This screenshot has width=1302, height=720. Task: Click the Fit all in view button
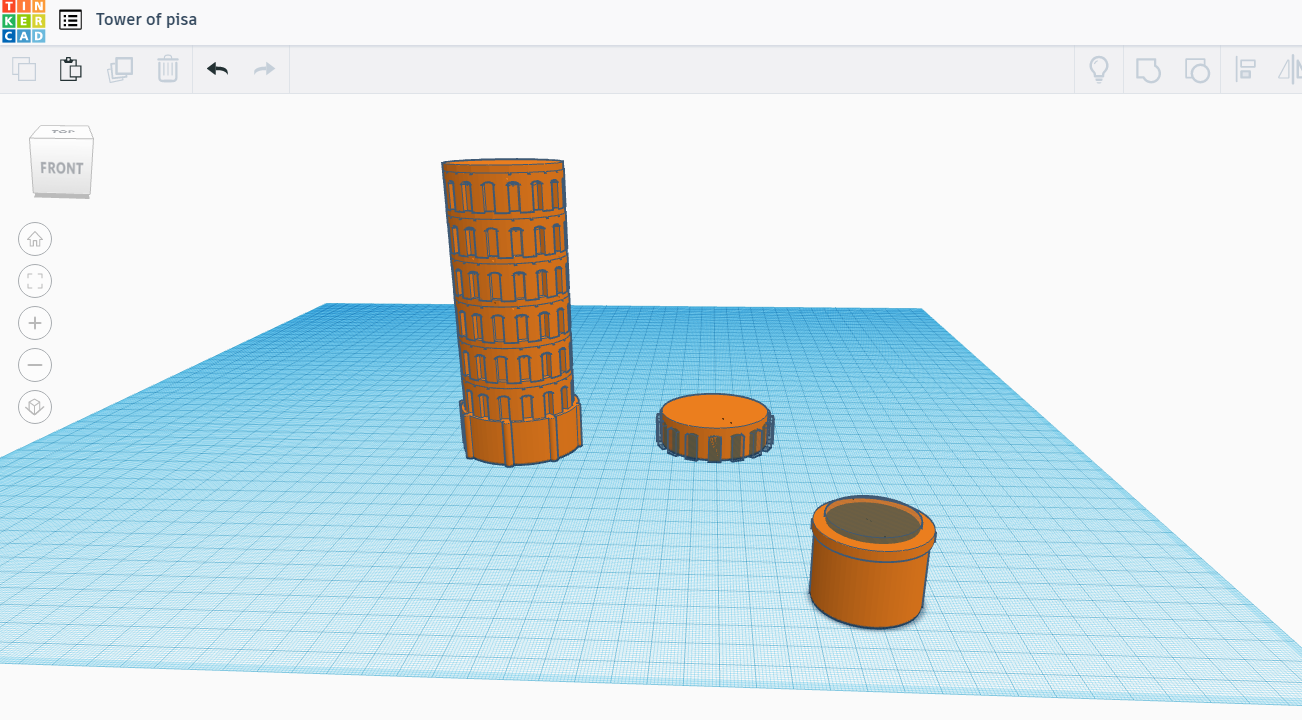[x=35, y=281]
